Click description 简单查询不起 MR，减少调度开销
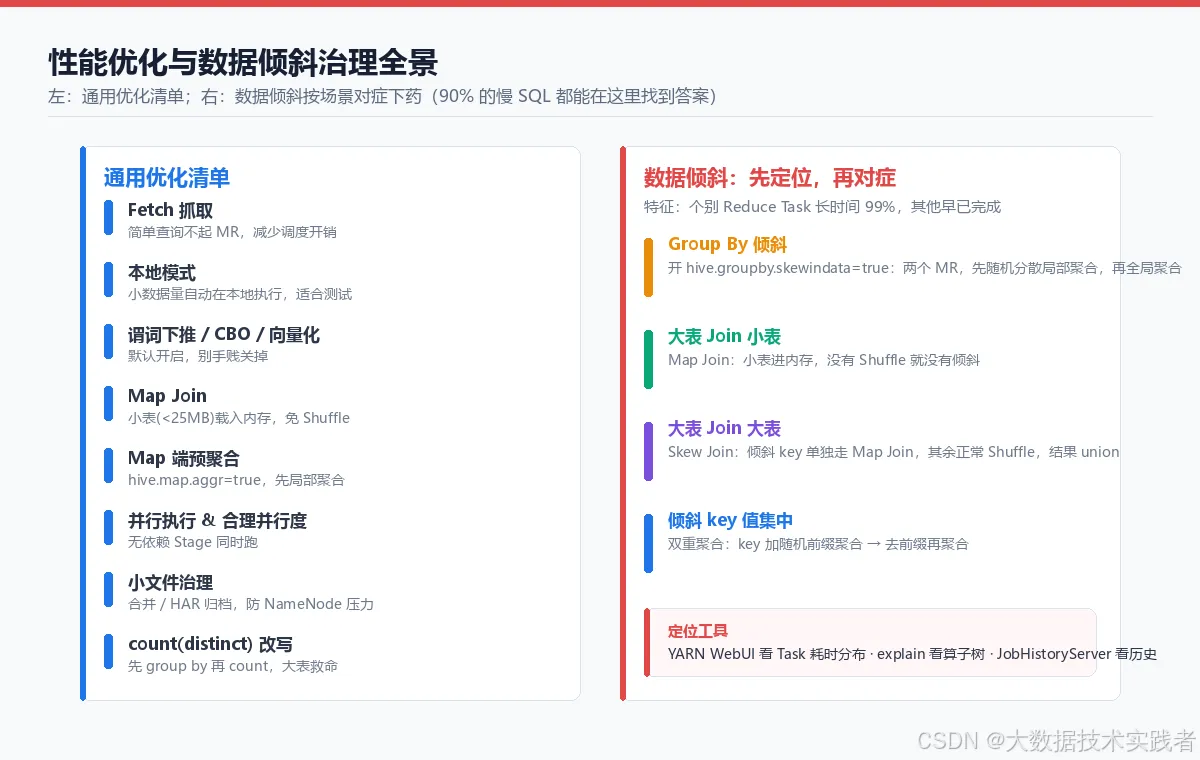This screenshot has width=1200, height=760. pyautogui.click(x=232, y=232)
